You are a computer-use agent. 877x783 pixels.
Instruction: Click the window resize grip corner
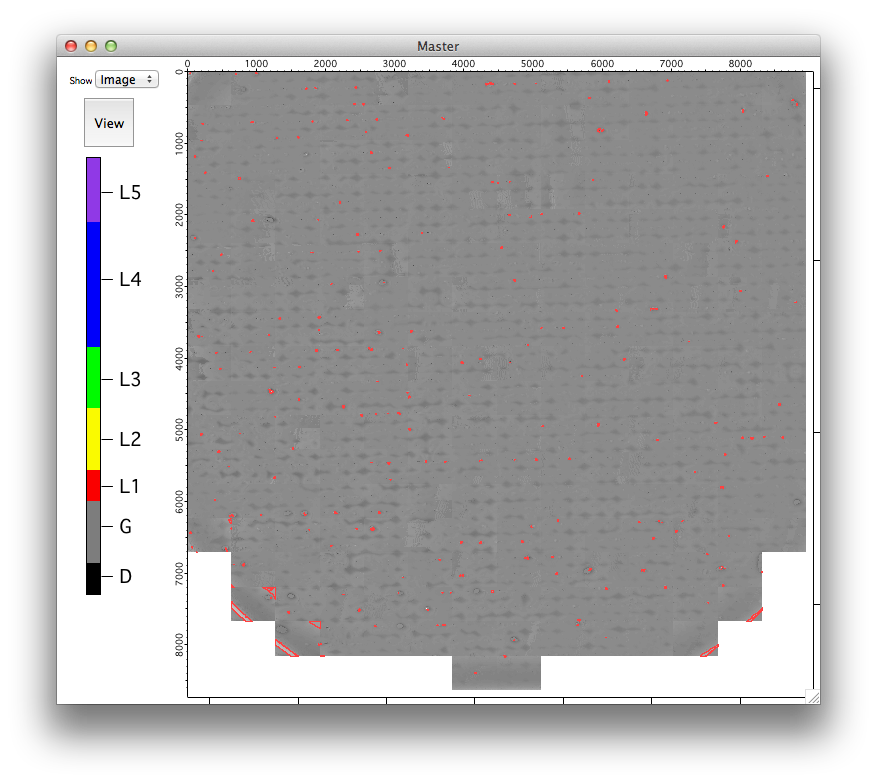[x=813, y=696]
